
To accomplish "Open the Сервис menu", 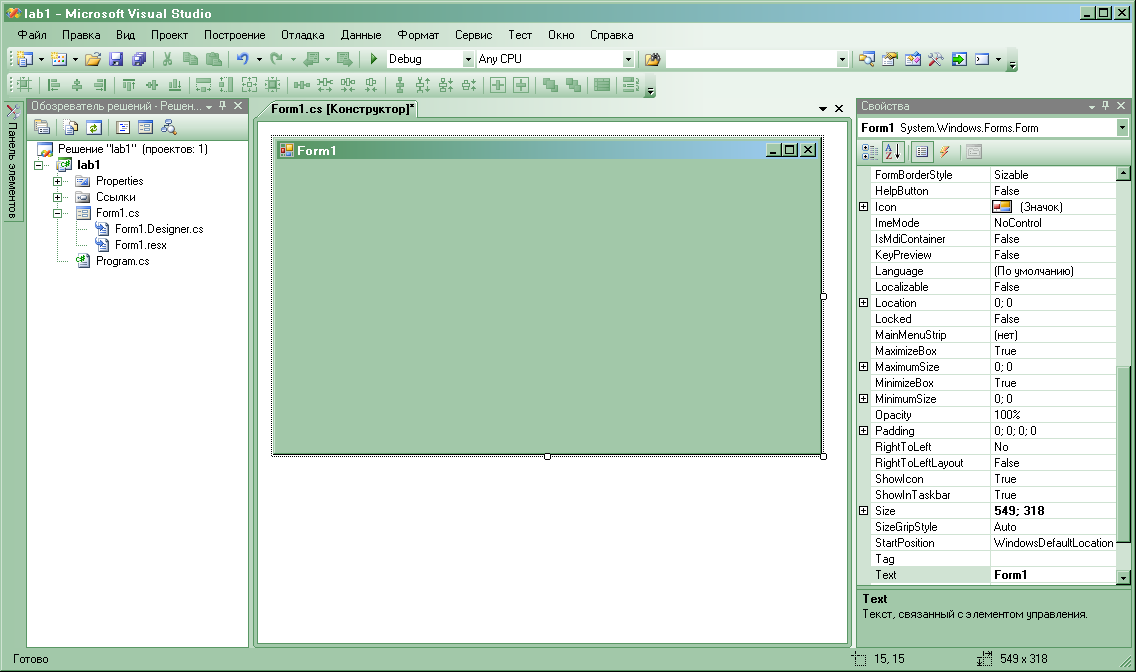I will [x=474, y=35].
